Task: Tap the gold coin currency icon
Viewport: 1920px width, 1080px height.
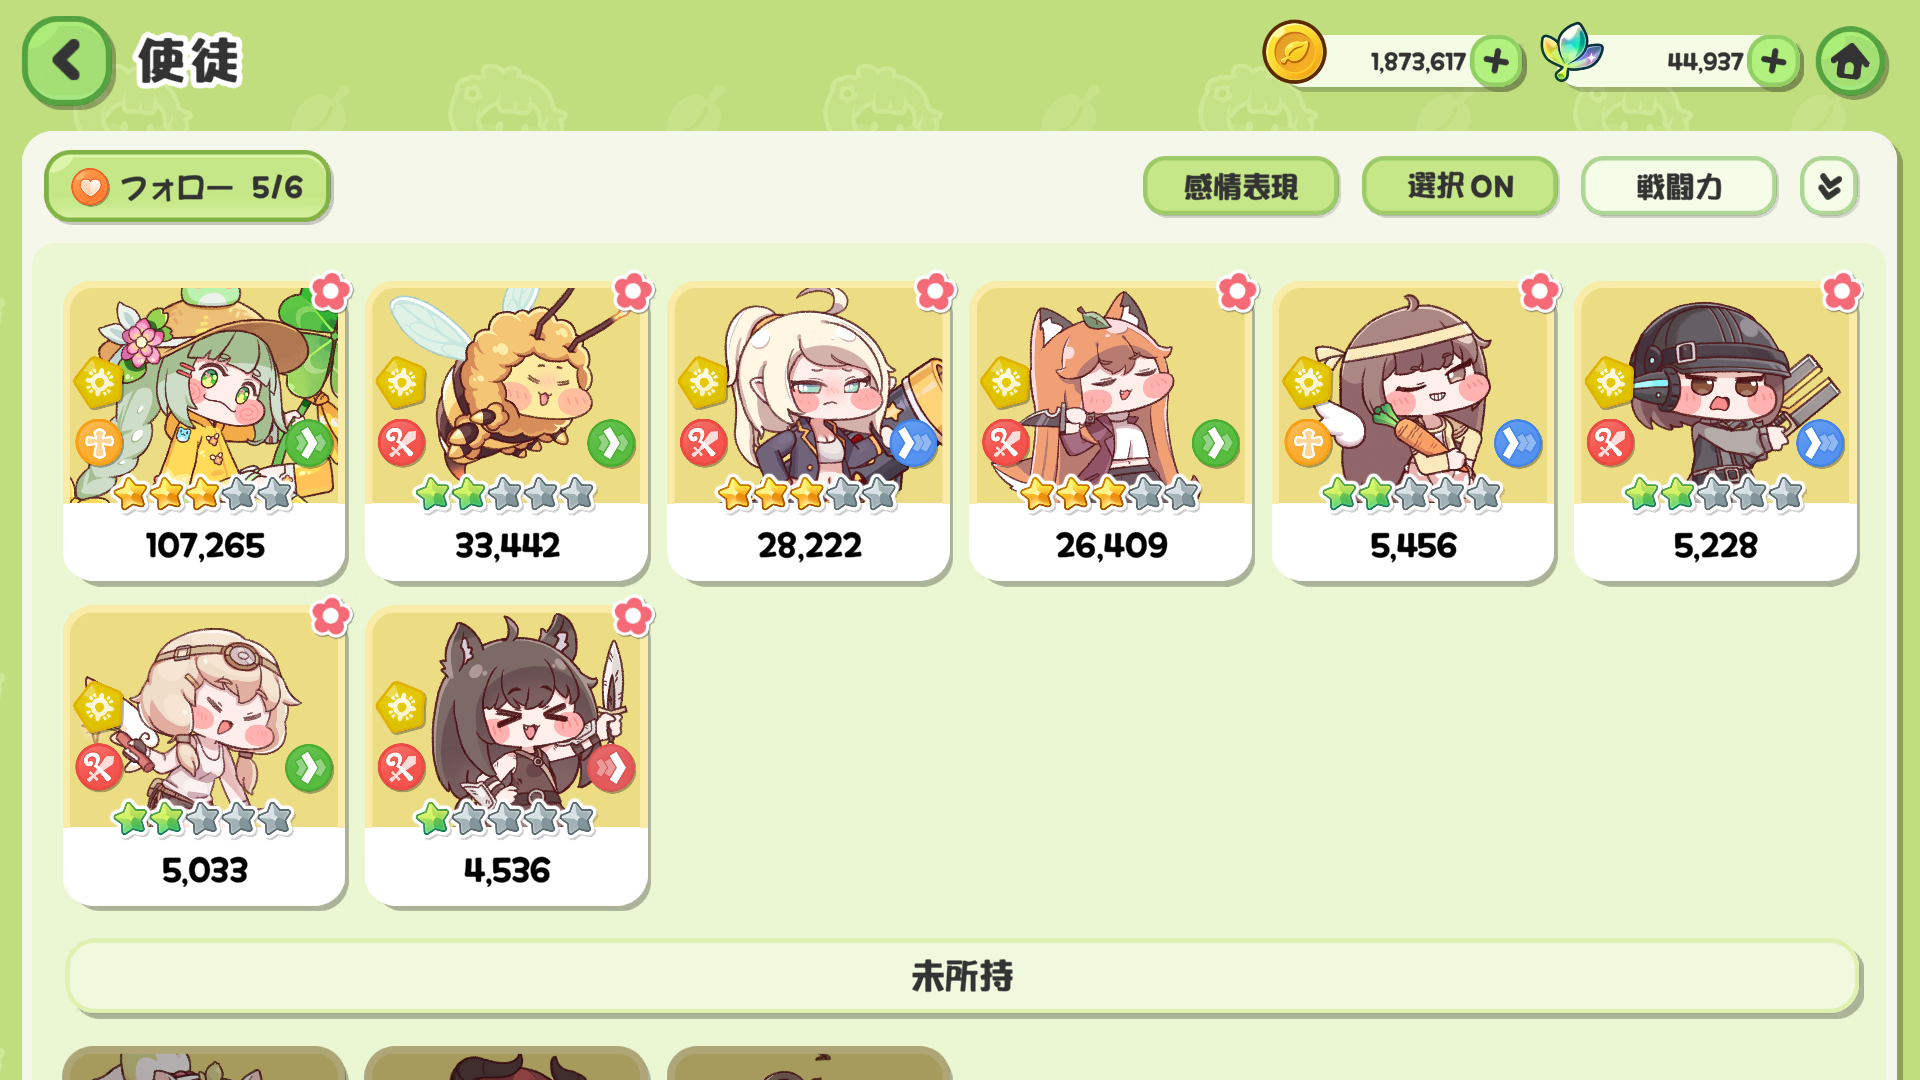Action: point(1294,53)
